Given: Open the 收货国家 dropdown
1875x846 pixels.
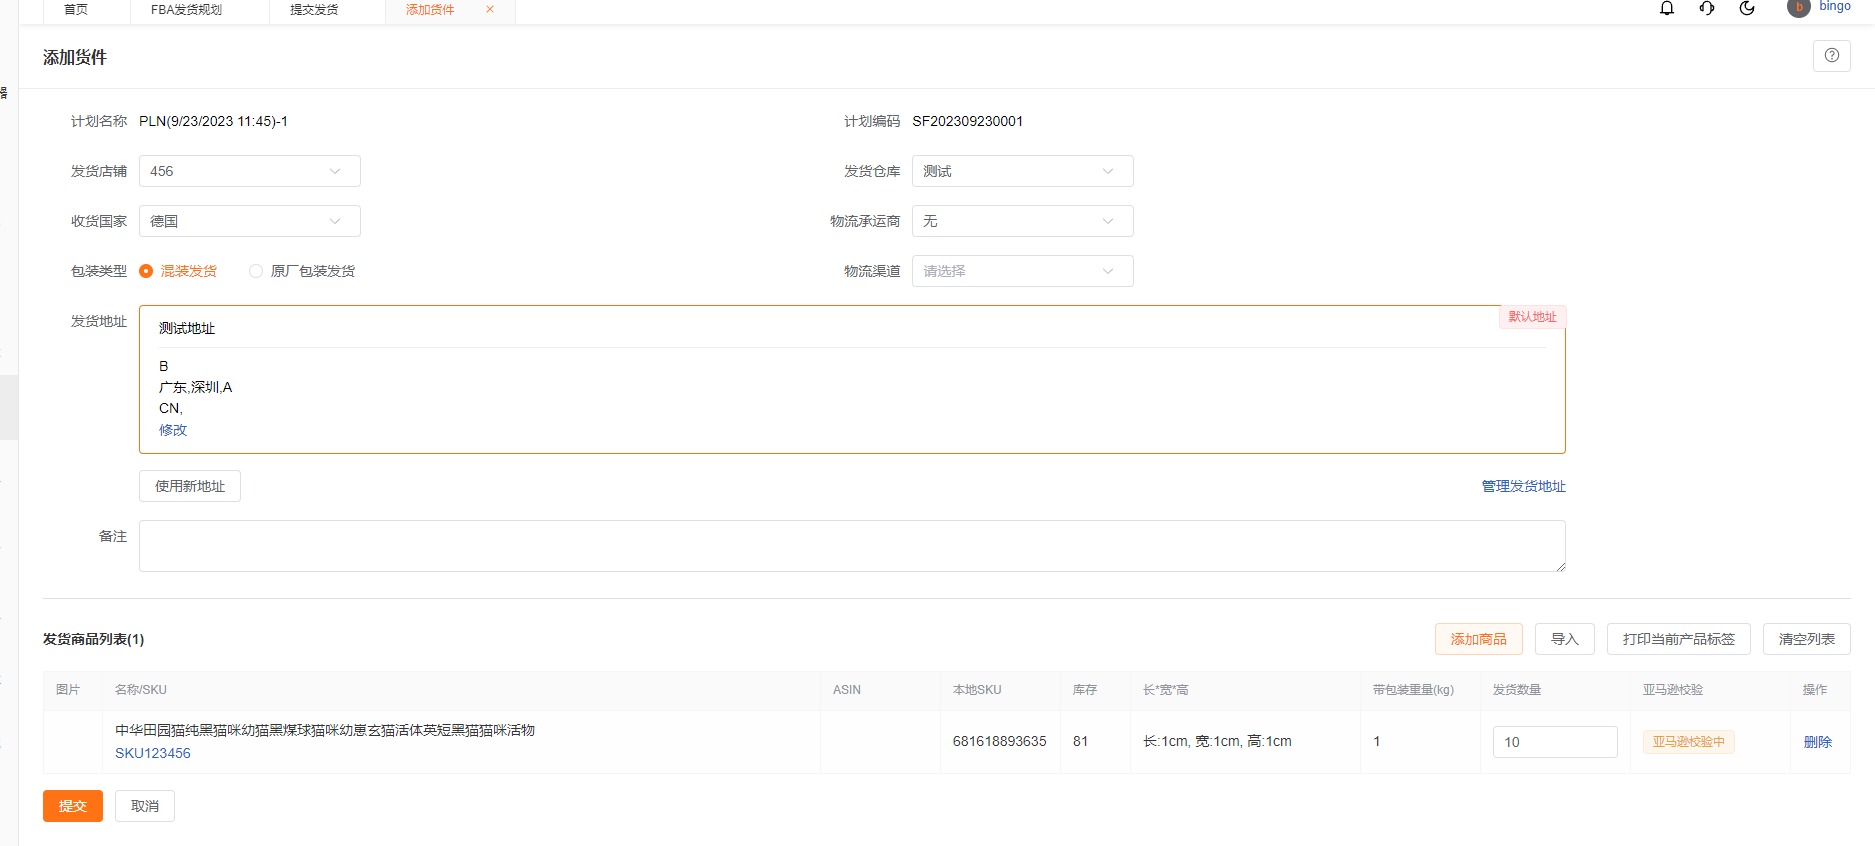Looking at the screenshot, I should pyautogui.click(x=249, y=221).
